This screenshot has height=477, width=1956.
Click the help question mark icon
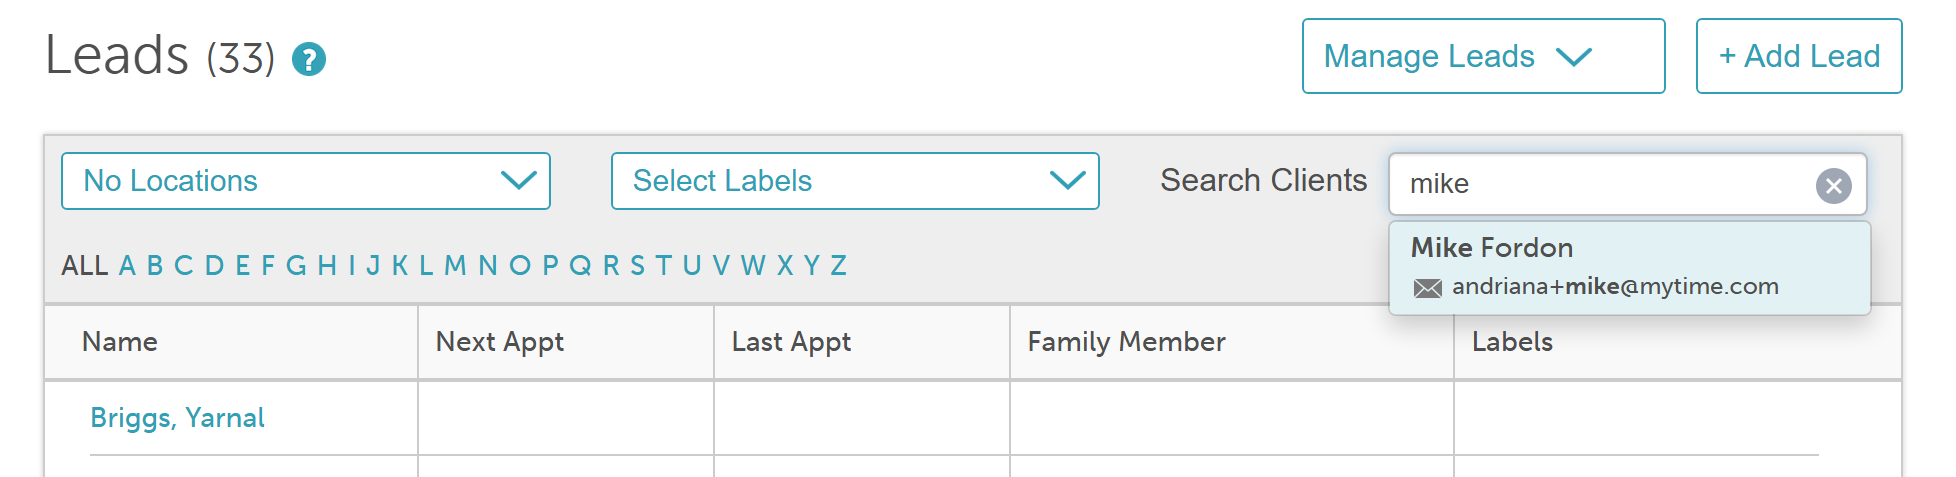[309, 60]
